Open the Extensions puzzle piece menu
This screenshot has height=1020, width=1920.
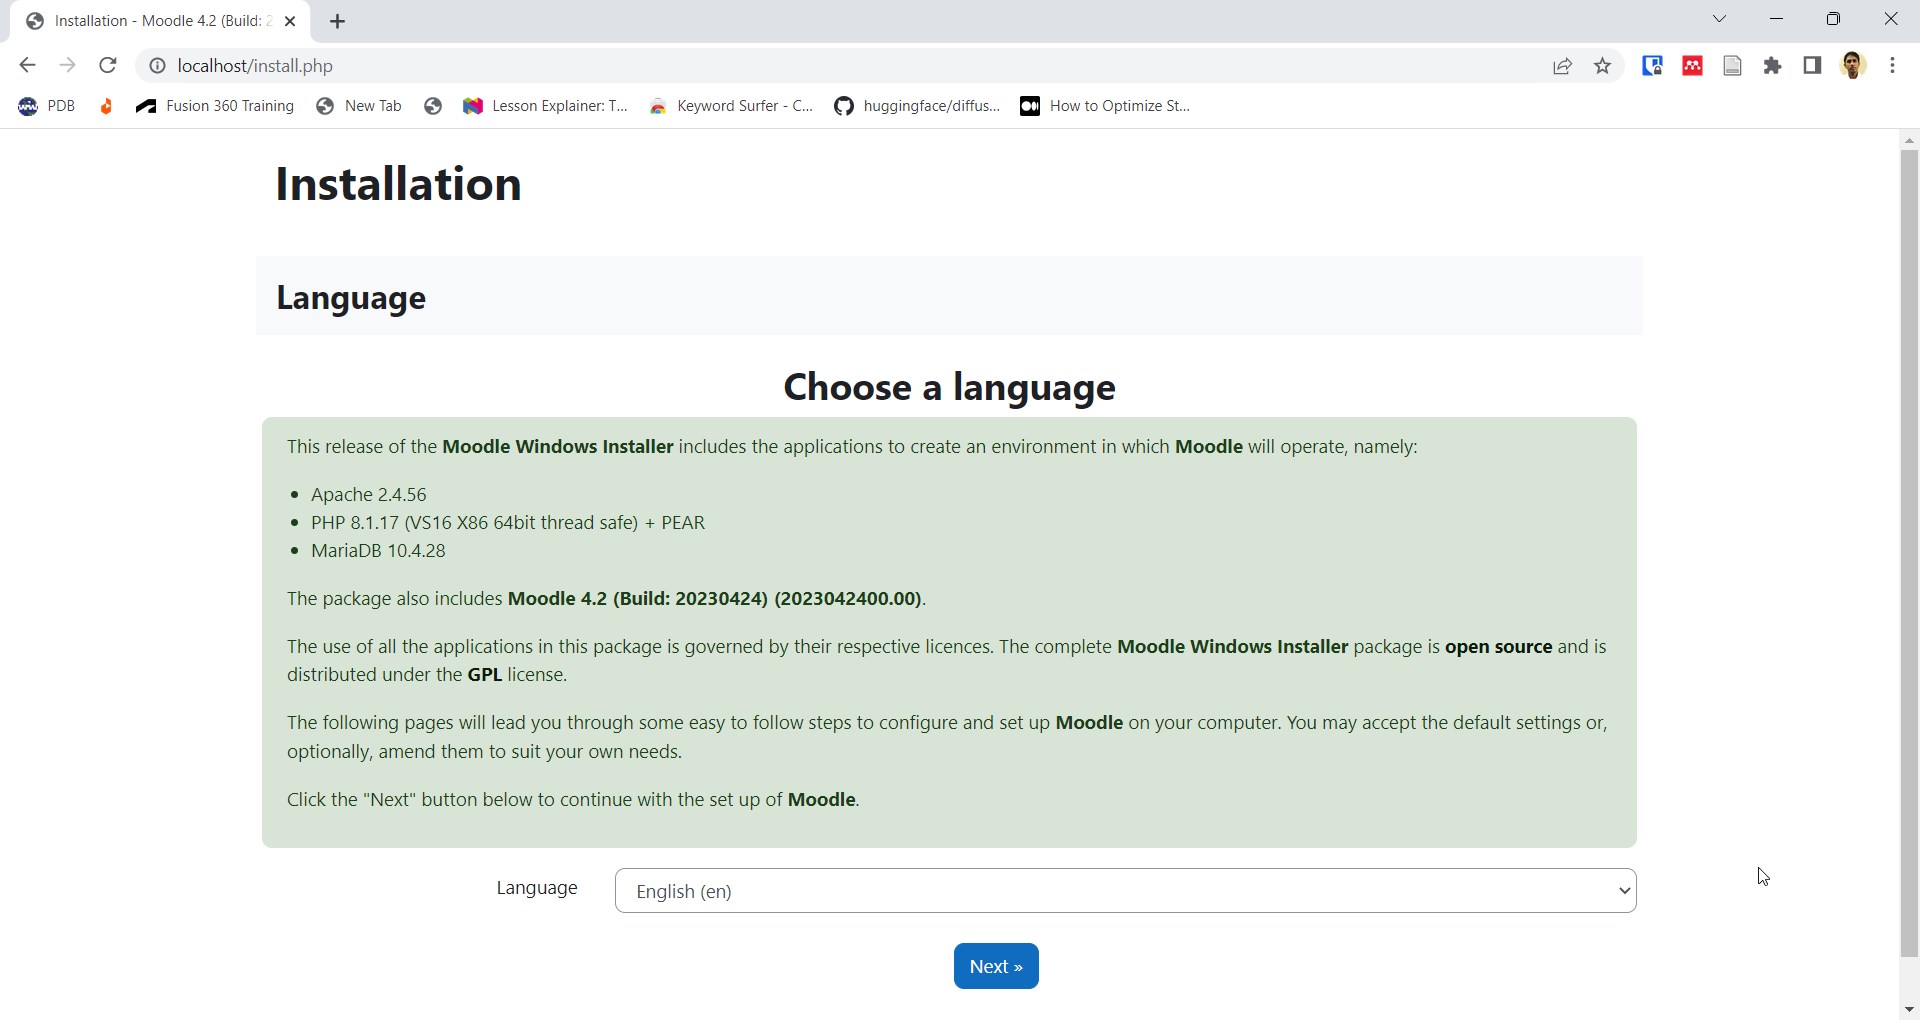tap(1772, 66)
